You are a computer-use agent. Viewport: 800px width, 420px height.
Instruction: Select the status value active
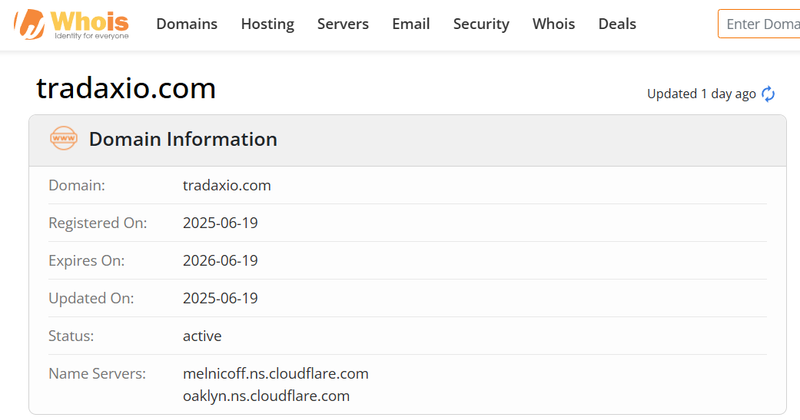coord(202,336)
